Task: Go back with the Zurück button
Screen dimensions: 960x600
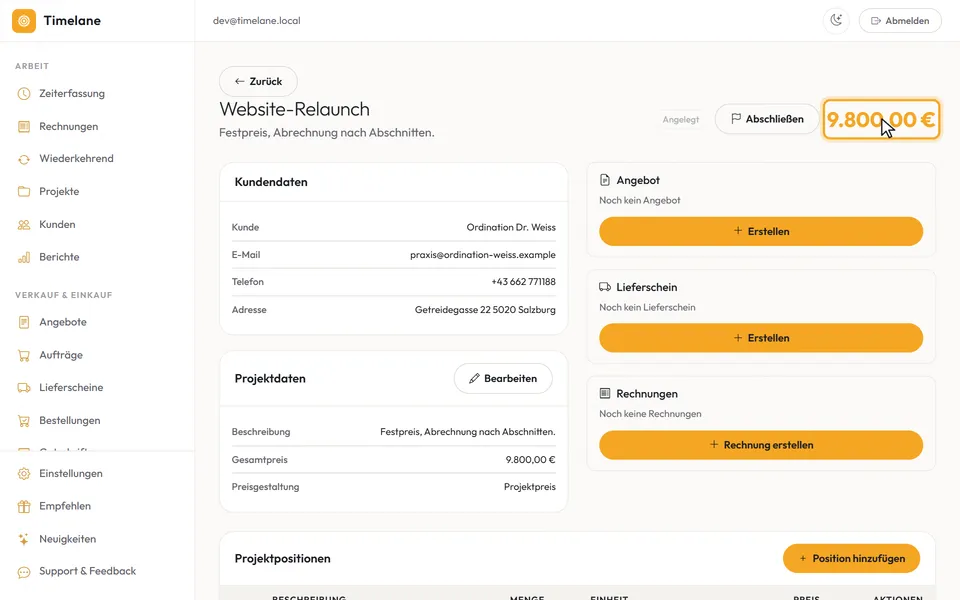Action: click(x=258, y=81)
